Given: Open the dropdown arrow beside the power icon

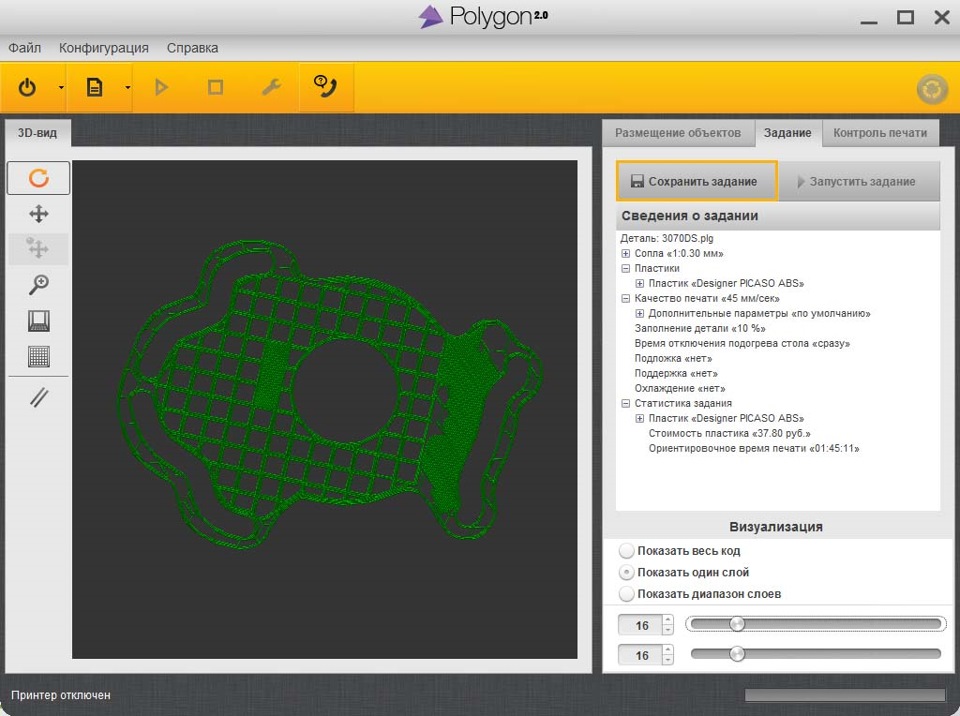Looking at the screenshot, I should [61, 88].
